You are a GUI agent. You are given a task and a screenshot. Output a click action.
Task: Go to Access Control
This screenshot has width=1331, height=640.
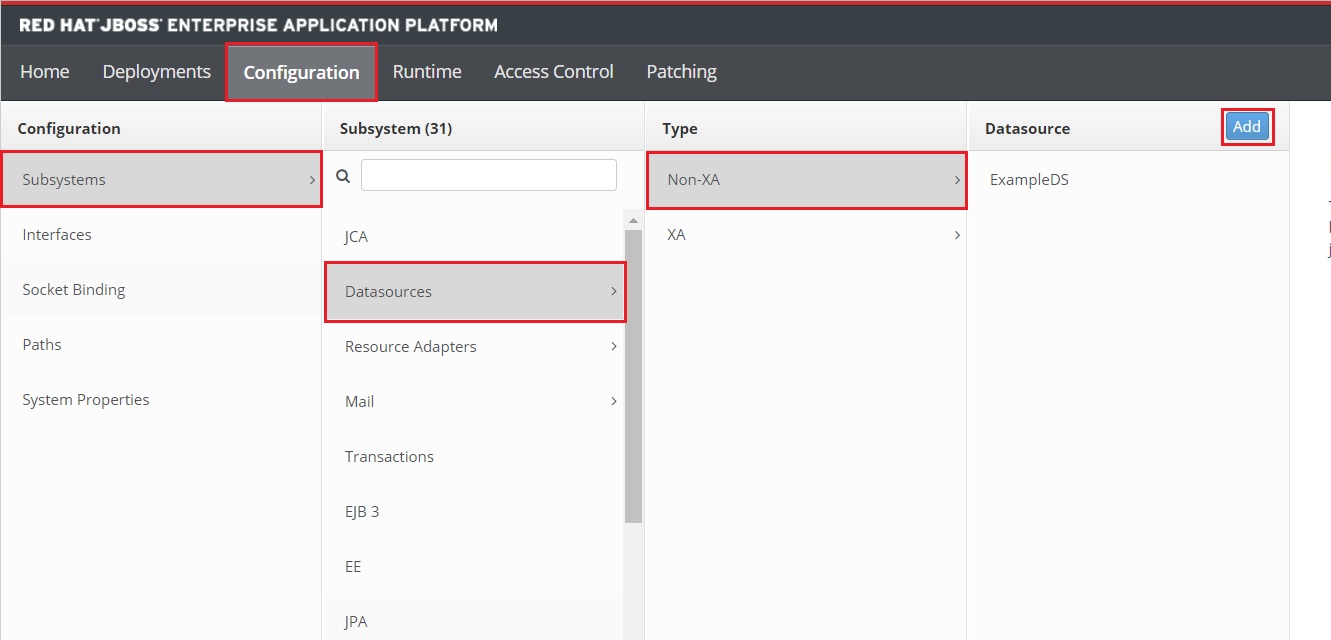pyautogui.click(x=553, y=71)
